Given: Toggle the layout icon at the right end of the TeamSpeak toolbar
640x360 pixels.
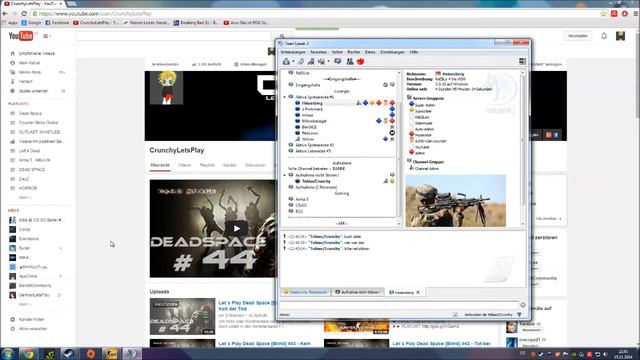Looking at the screenshot, I should pyautogui.click(x=522, y=61).
